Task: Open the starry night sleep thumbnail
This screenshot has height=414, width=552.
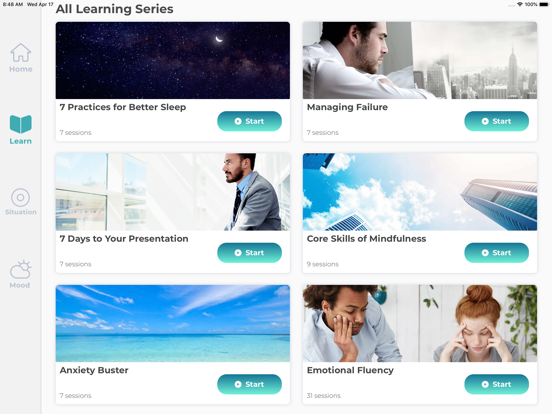Action: coord(173,60)
